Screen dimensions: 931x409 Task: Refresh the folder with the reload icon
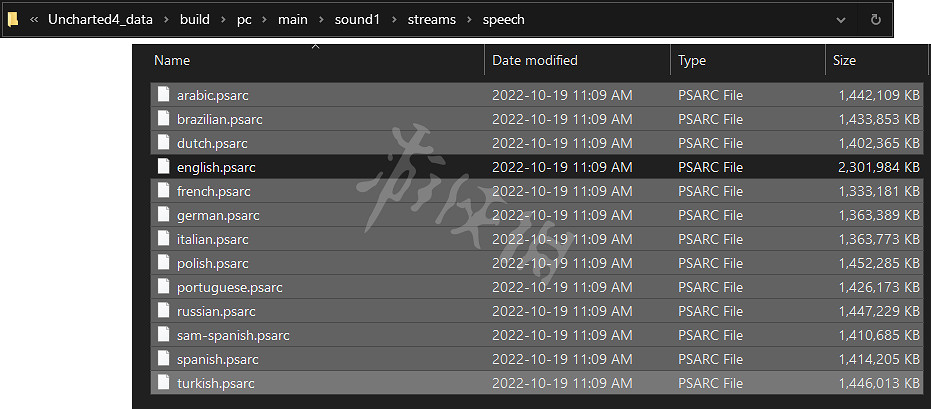[x=876, y=19]
